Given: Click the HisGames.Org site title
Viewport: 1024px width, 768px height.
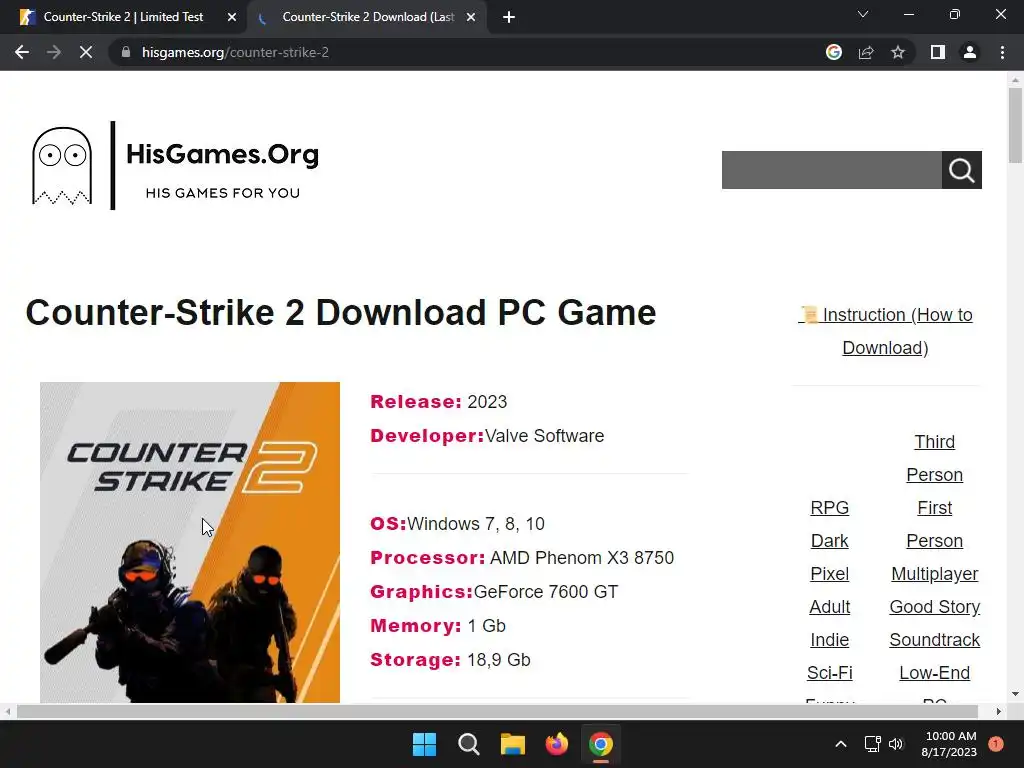Looking at the screenshot, I should 223,154.
